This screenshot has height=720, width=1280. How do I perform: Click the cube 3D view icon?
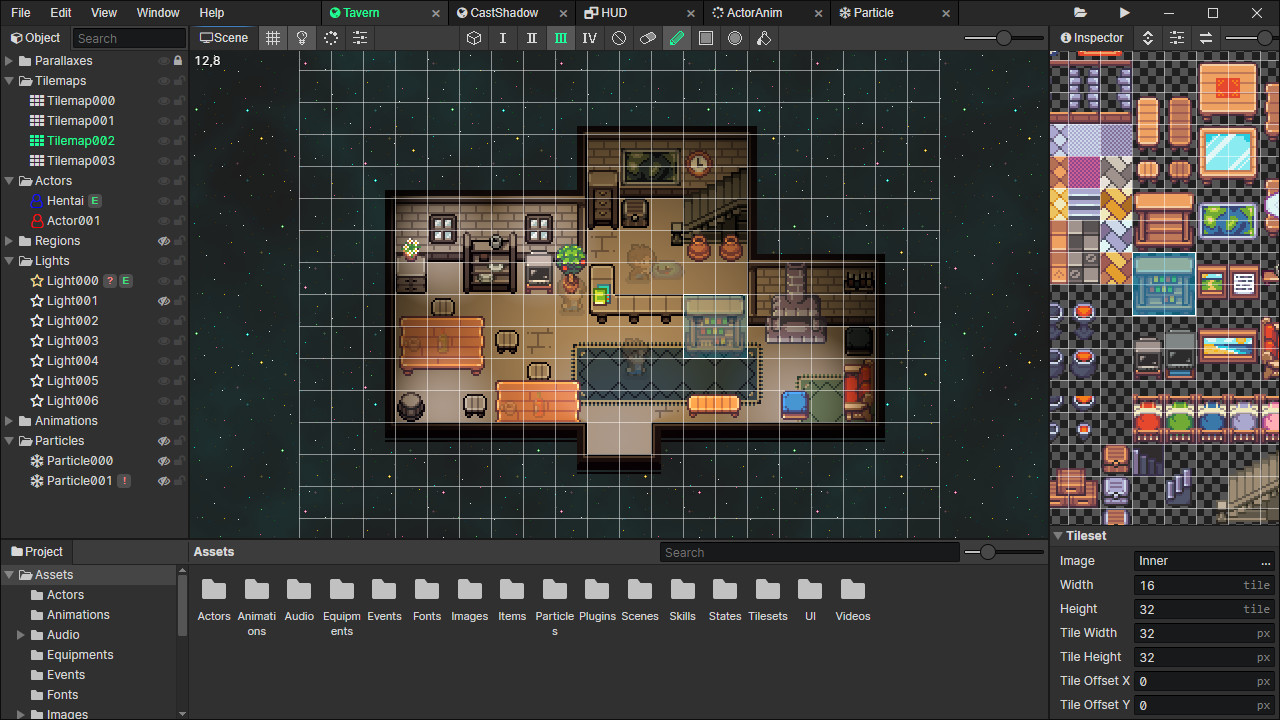point(473,37)
